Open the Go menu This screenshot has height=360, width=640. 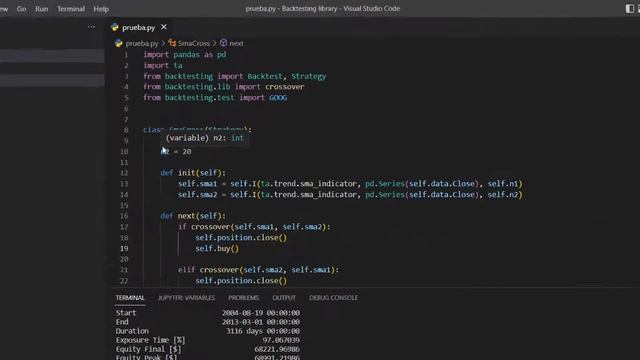[21, 9]
